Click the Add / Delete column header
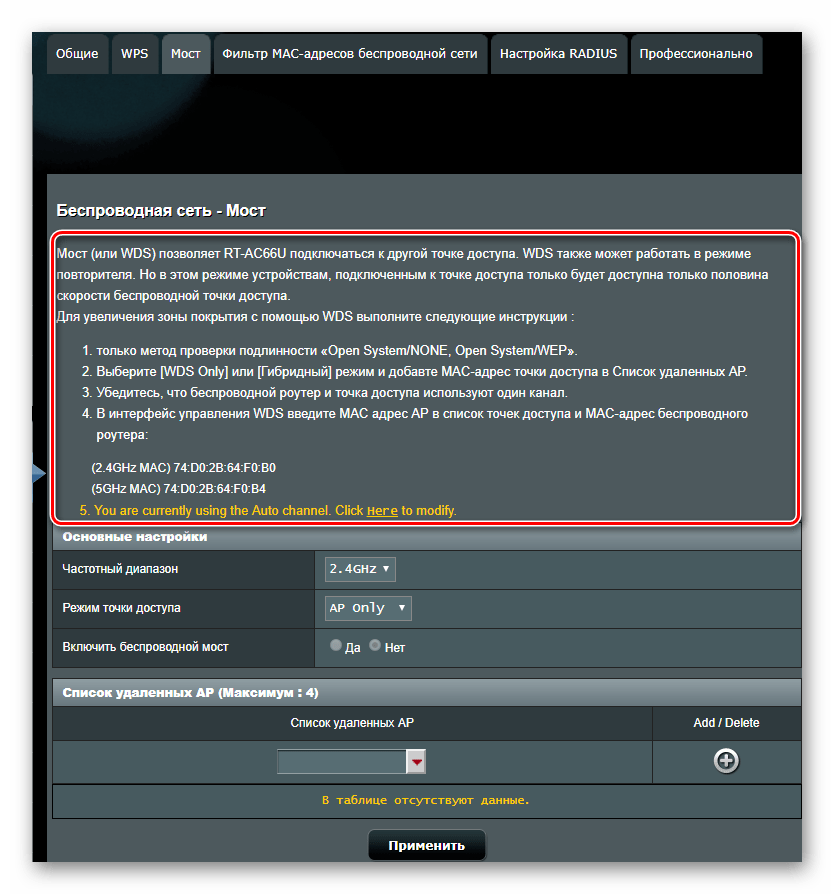The height and width of the screenshot is (894, 834). coord(726,723)
